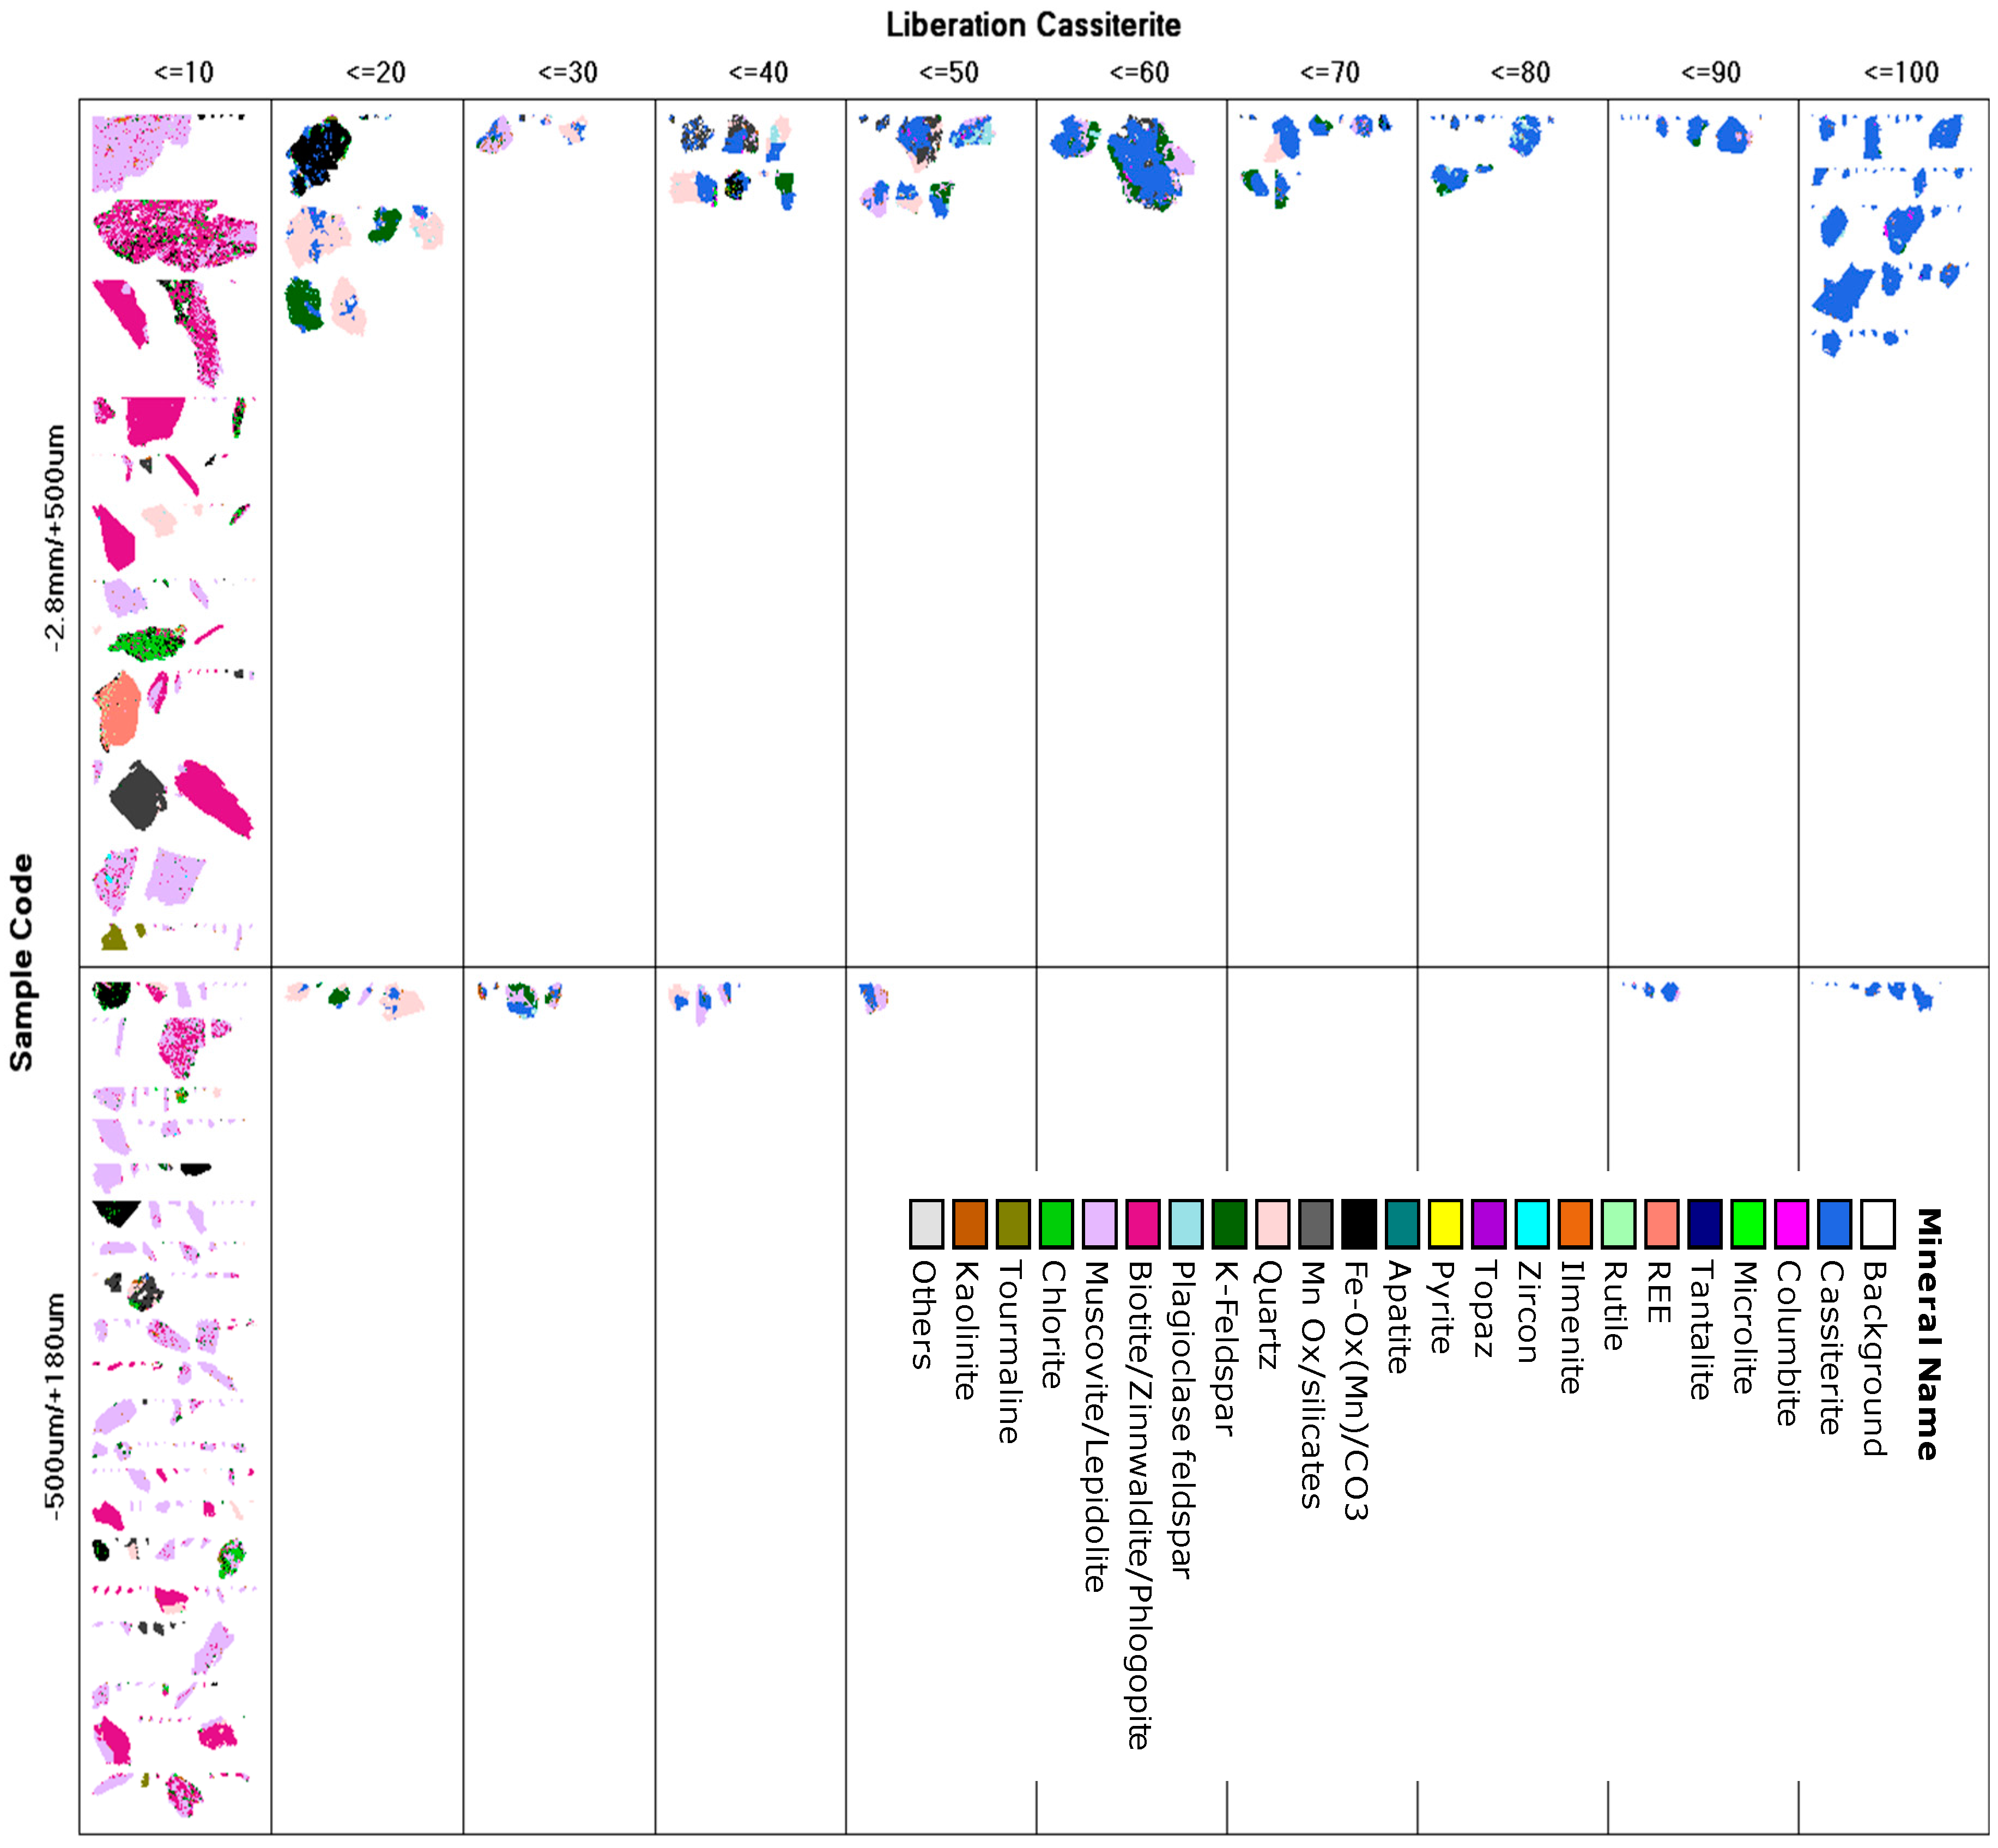Click the Zircon cyan legend swatch
The height and width of the screenshot is (1848, 1998).
pos(1531,1224)
